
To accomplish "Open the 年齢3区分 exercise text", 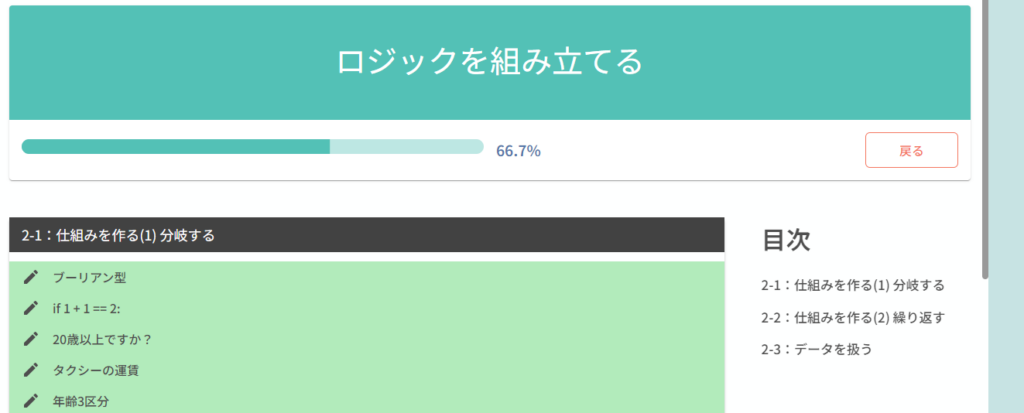I will pyautogui.click(x=81, y=401).
